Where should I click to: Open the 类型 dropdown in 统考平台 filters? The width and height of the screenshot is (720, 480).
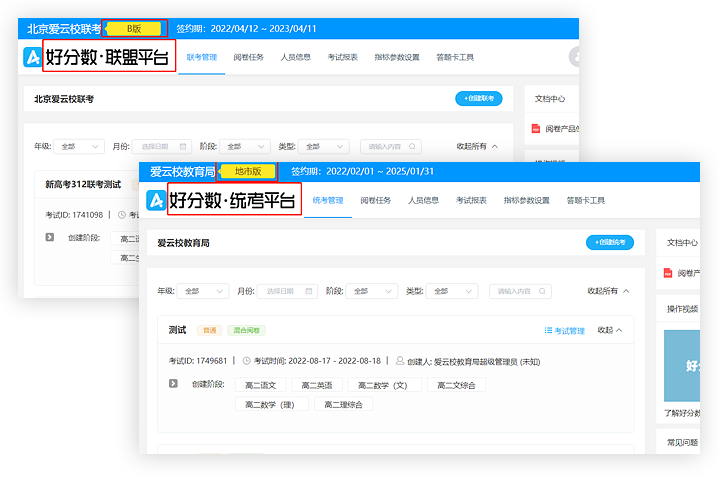pos(451,291)
